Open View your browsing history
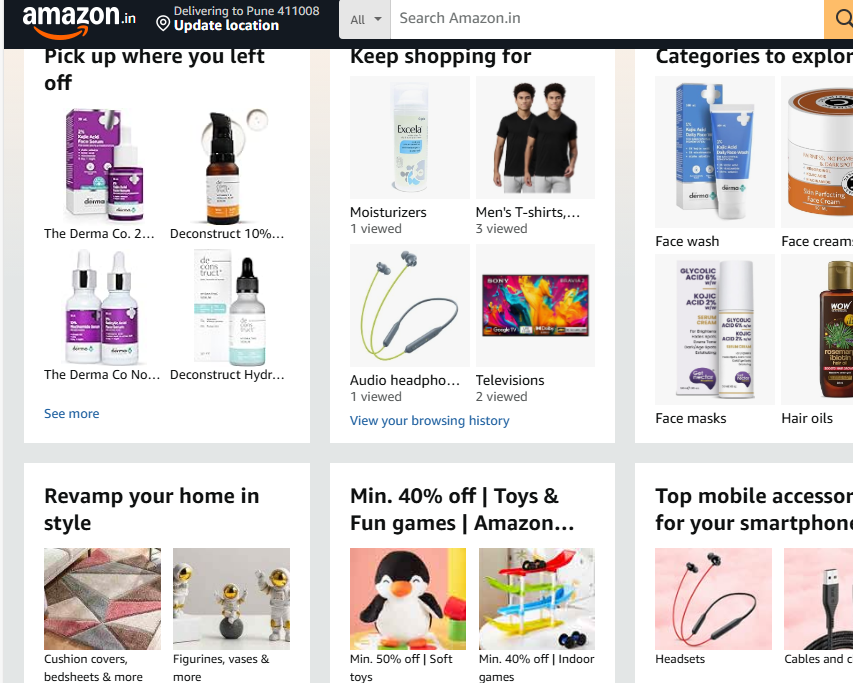The image size is (853, 683). (x=430, y=420)
